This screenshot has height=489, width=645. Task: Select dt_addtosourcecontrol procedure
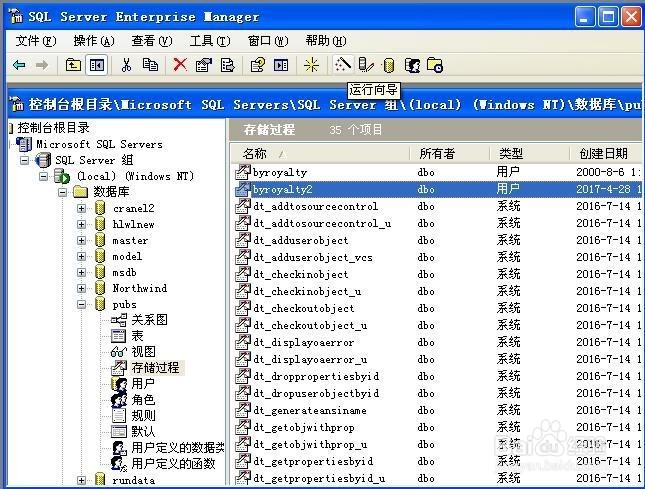pyautogui.click(x=316, y=206)
